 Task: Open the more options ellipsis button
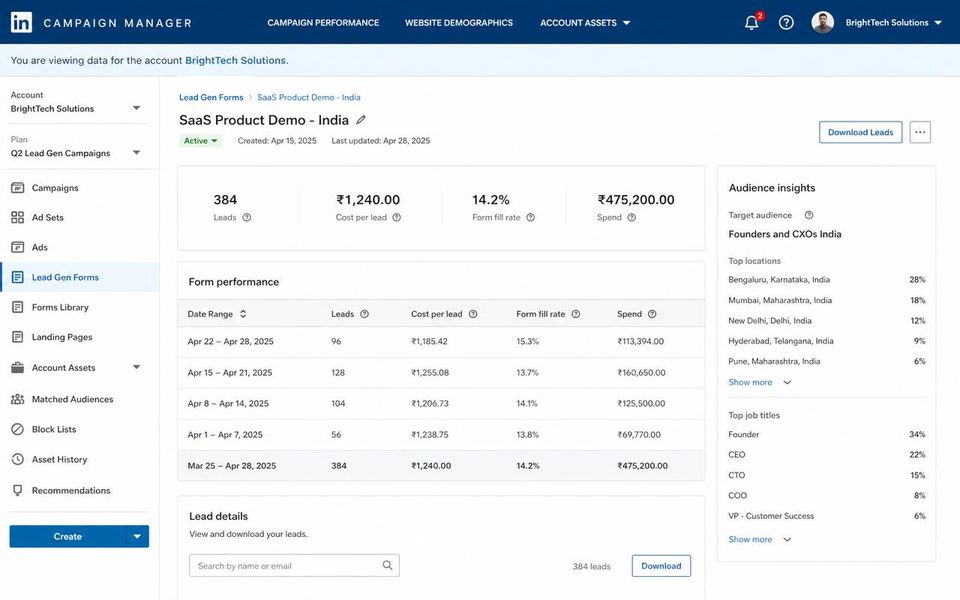[x=920, y=132]
